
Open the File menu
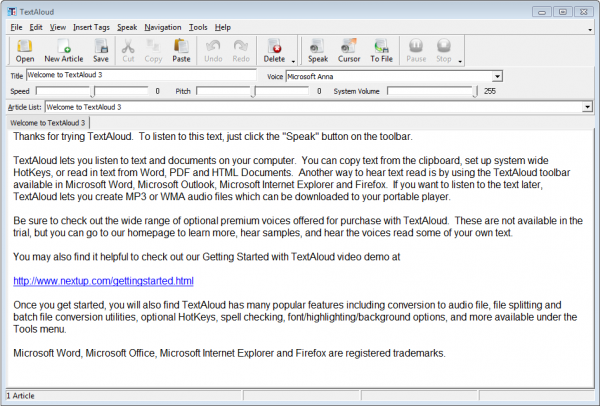coord(16,27)
